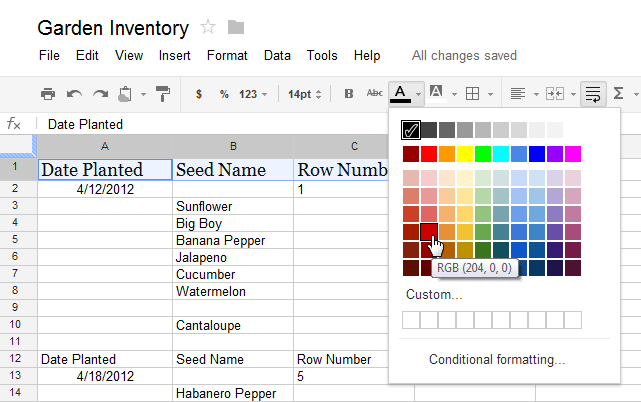Viewport: 641px width, 402px height.
Task: Click cell containing Sunflower
Action: 233,206
